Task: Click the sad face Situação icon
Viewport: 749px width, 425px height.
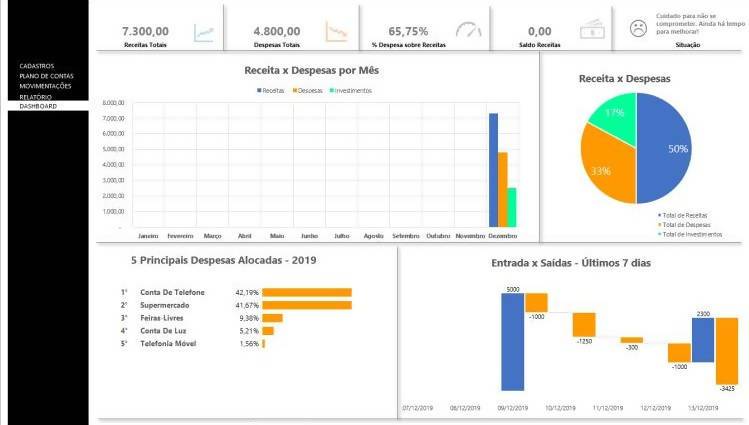Action: coord(638,29)
